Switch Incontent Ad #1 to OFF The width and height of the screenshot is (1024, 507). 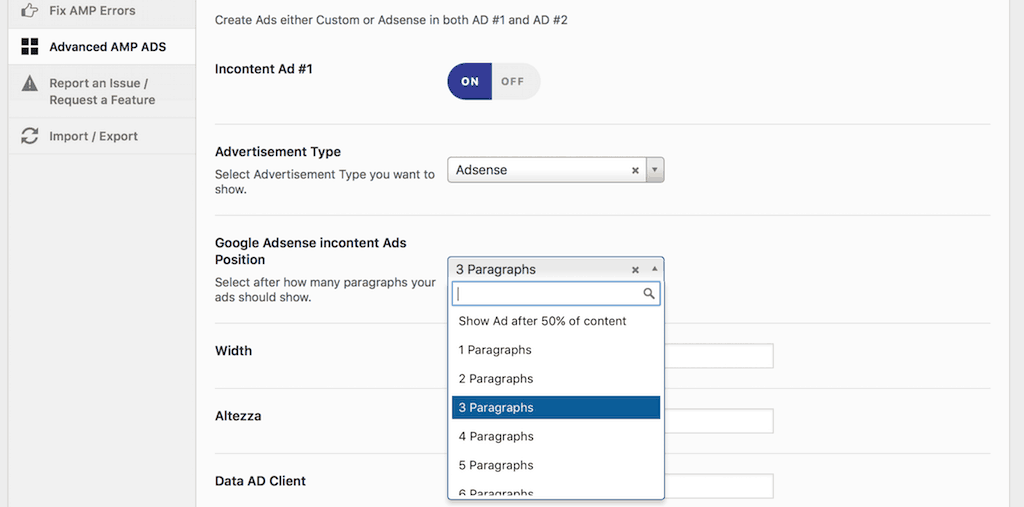(x=513, y=82)
